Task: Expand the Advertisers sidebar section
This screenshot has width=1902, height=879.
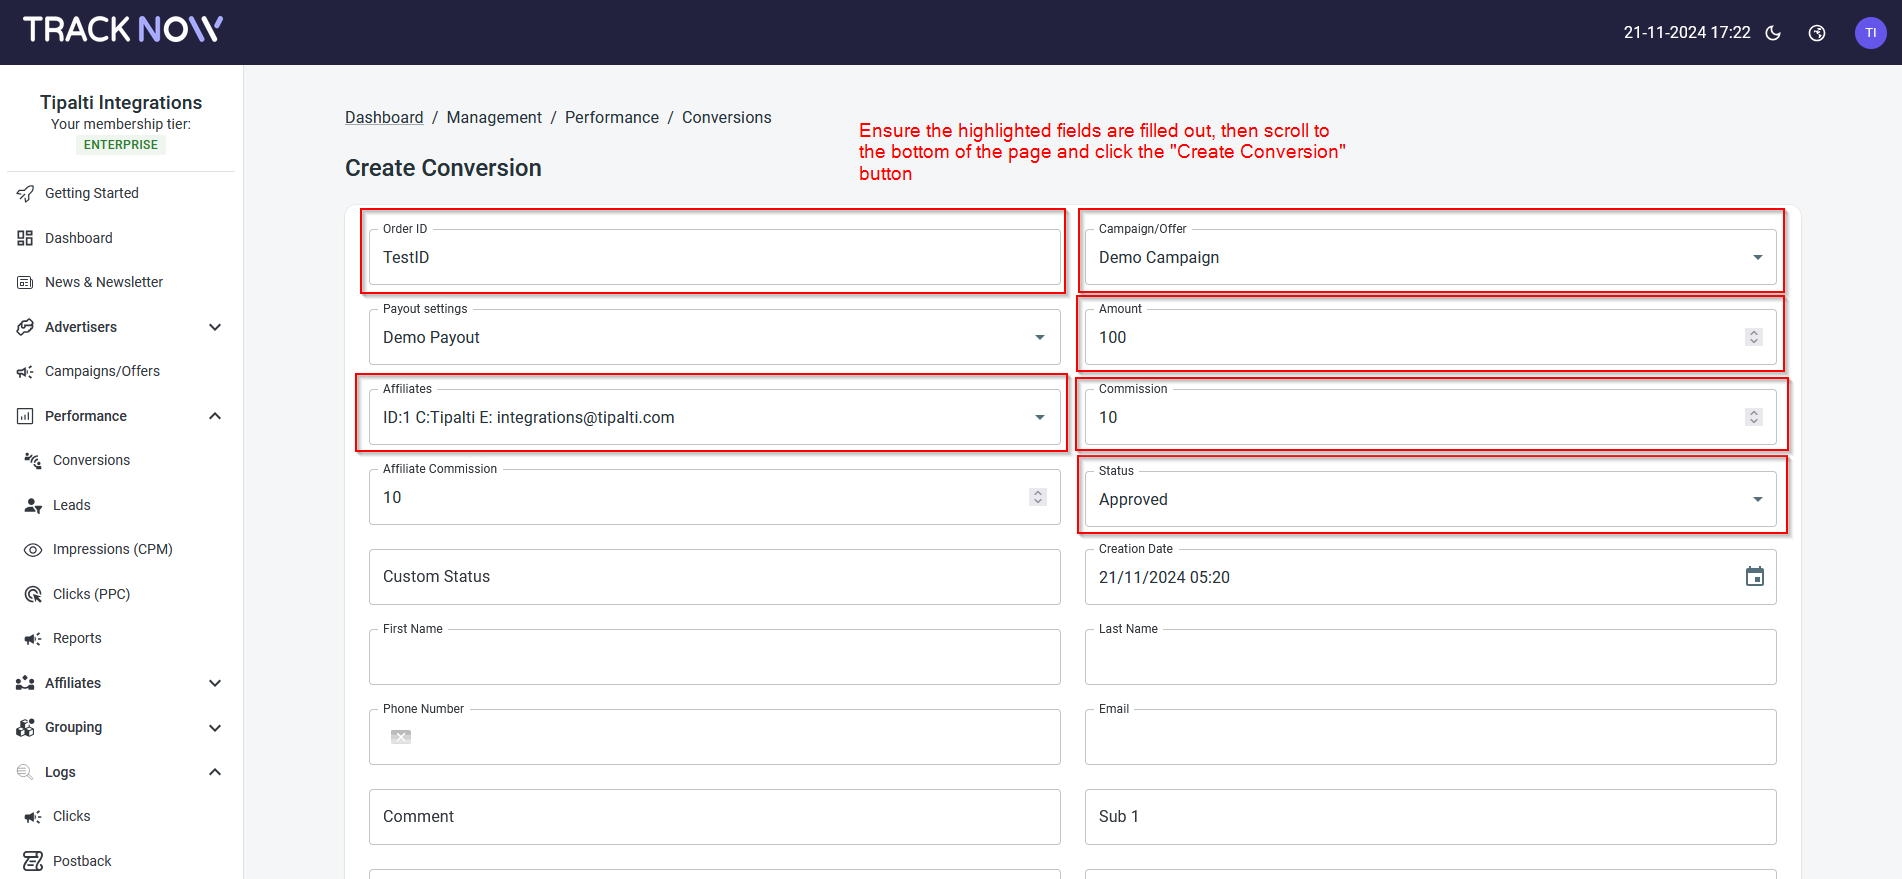Action: [x=214, y=327]
